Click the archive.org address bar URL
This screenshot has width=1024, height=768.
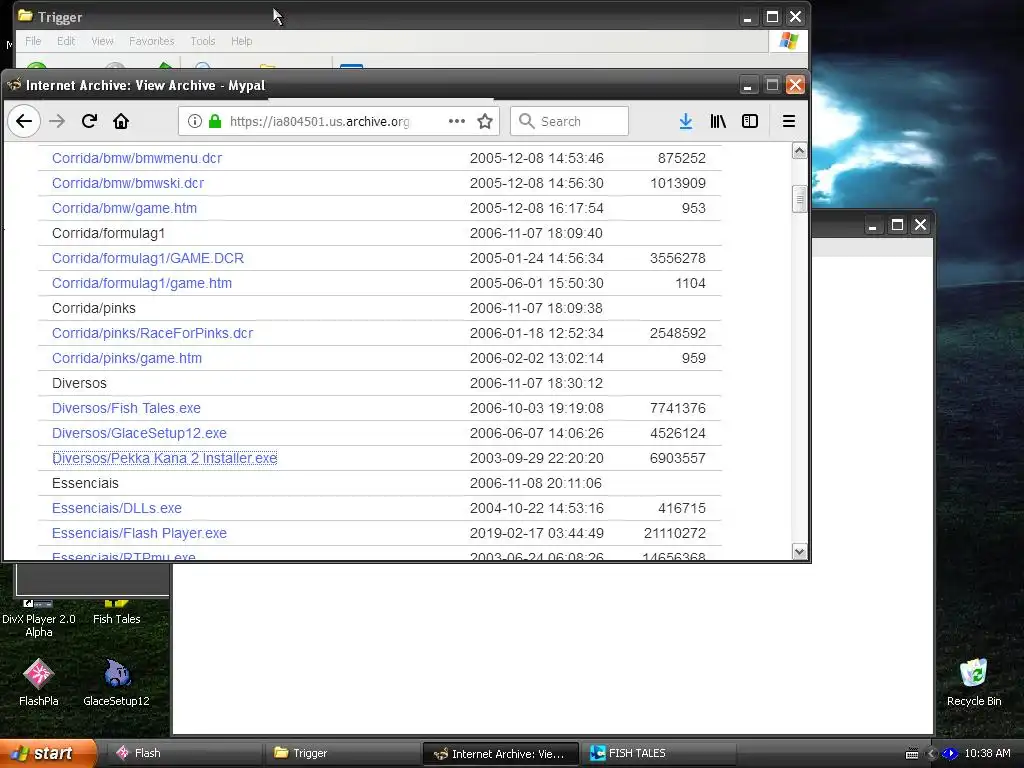[319, 121]
